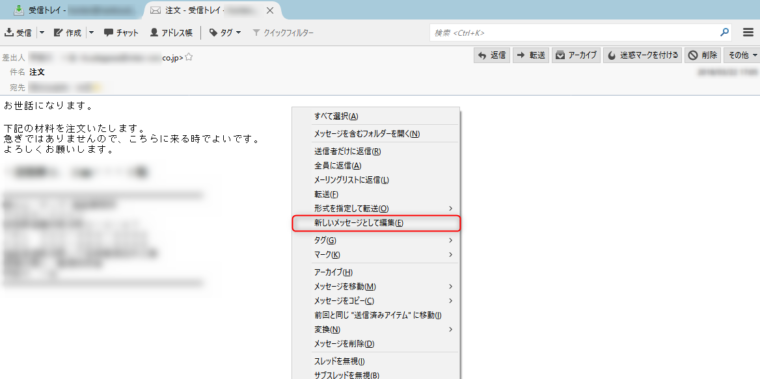Choose スレッドを無視(I) menu item
The height and width of the screenshot is (379, 760).
[x=376, y=362]
